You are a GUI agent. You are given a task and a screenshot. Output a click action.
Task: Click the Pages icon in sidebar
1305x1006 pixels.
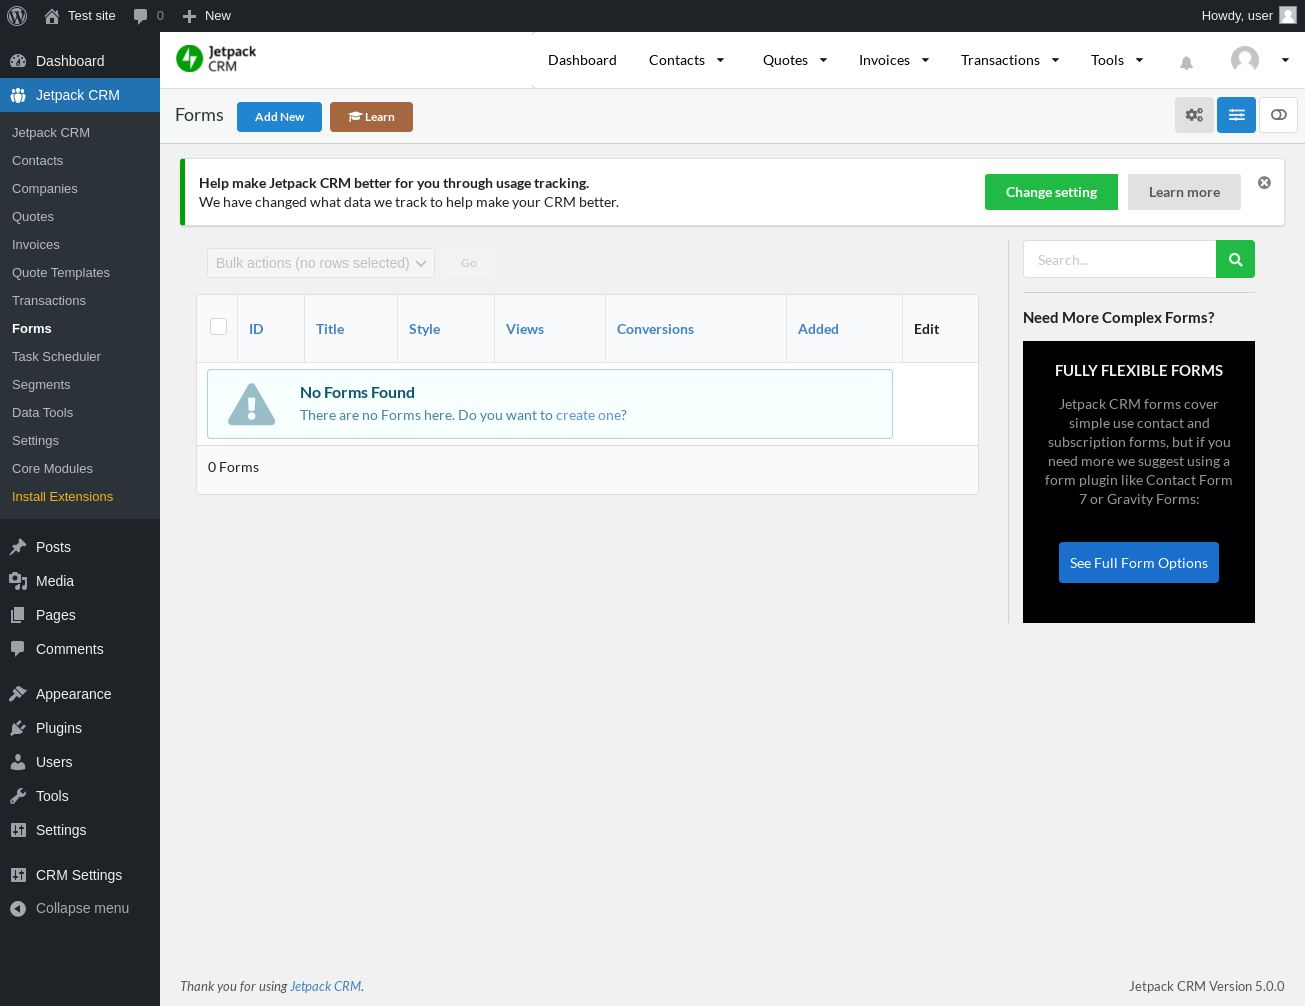coord(18,615)
